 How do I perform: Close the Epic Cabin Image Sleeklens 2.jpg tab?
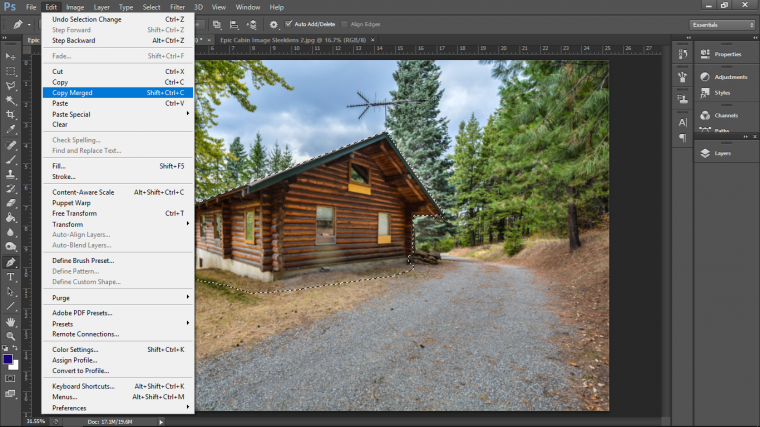tap(373, 40)
